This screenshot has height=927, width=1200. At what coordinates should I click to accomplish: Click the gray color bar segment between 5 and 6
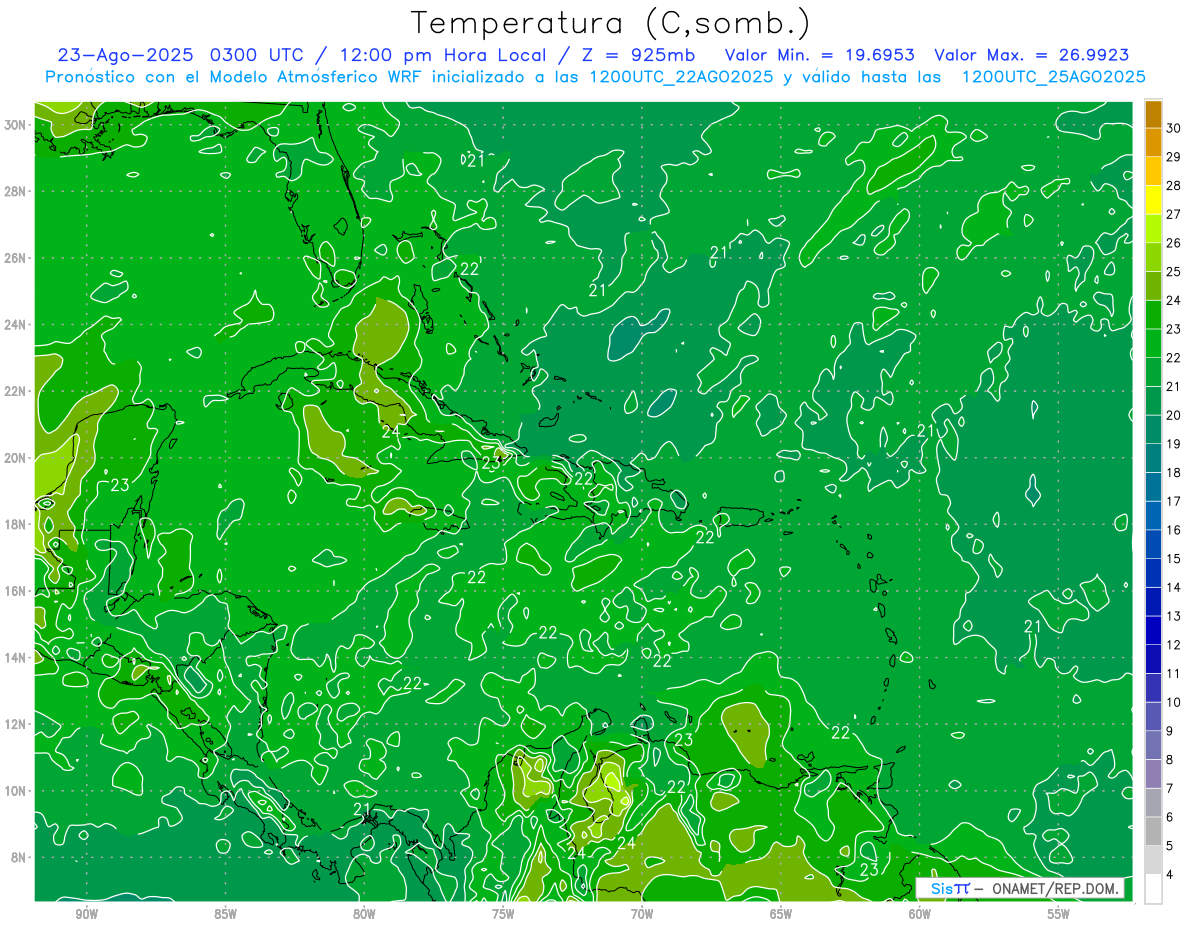click(x=1153, y=832)
